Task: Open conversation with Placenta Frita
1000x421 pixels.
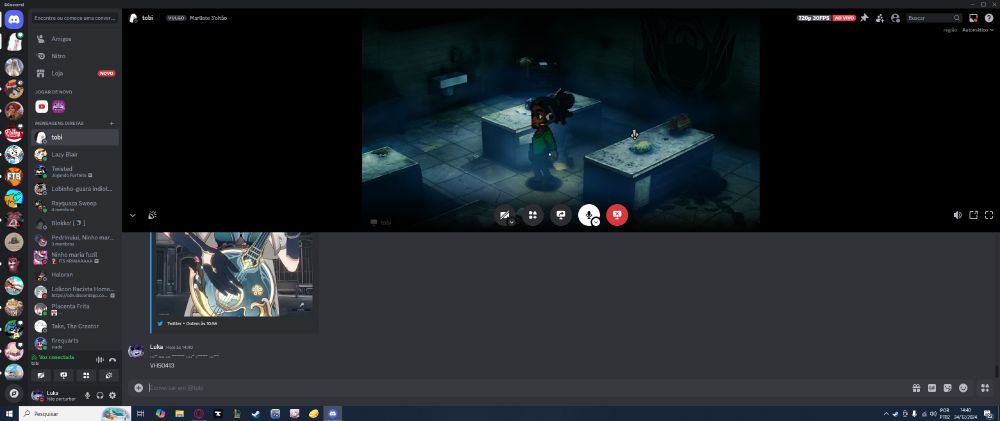Action: (75, 309)
